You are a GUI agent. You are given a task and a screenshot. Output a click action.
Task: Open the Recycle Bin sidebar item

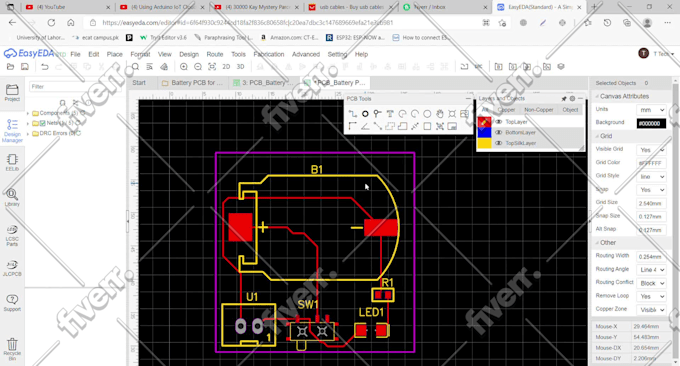point(12,350)
